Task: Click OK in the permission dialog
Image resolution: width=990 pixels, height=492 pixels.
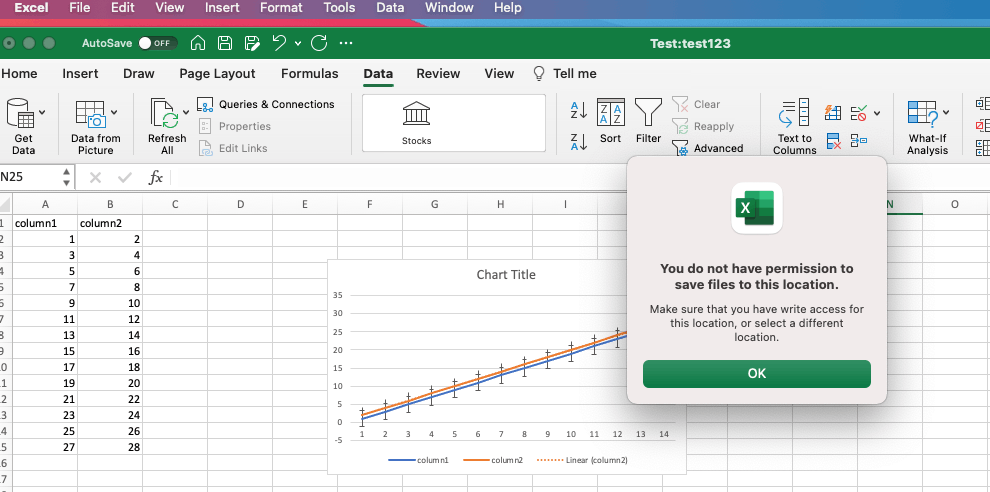Action: (756, 374)
